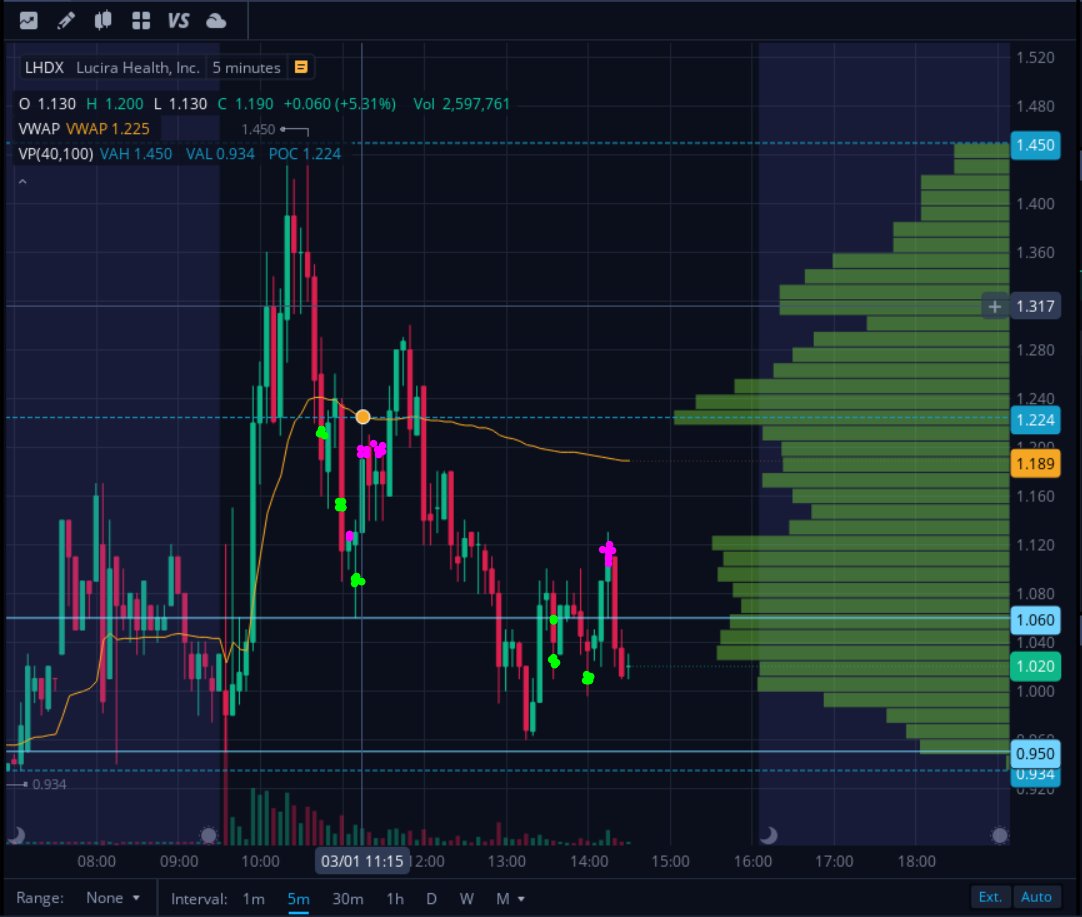Screen dimensions: 1082x917
Task: Open the candlestick style icon
Action: click(103, 21)
